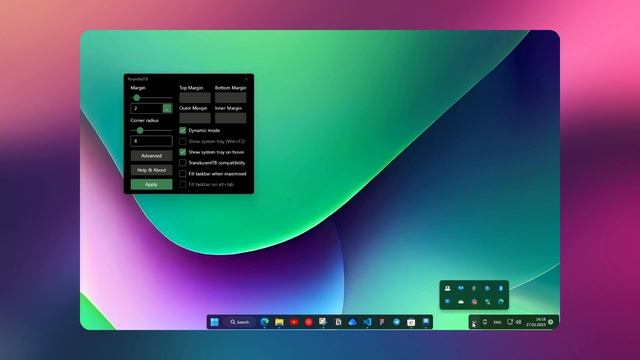The width and height of the screenshot is (640, 360).
Task: Launch Microsoft Edge from the taskbar
Action: [264, 322]
